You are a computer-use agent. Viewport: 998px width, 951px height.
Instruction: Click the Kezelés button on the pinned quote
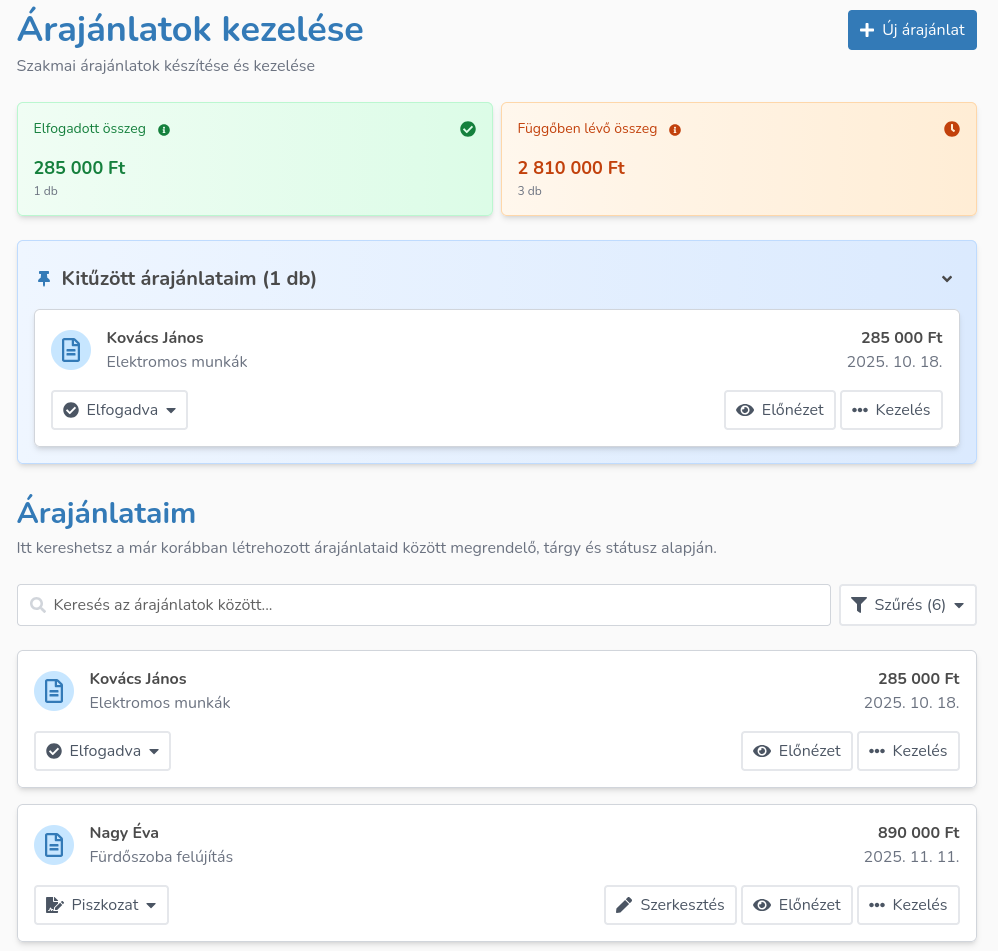[891, 410]
